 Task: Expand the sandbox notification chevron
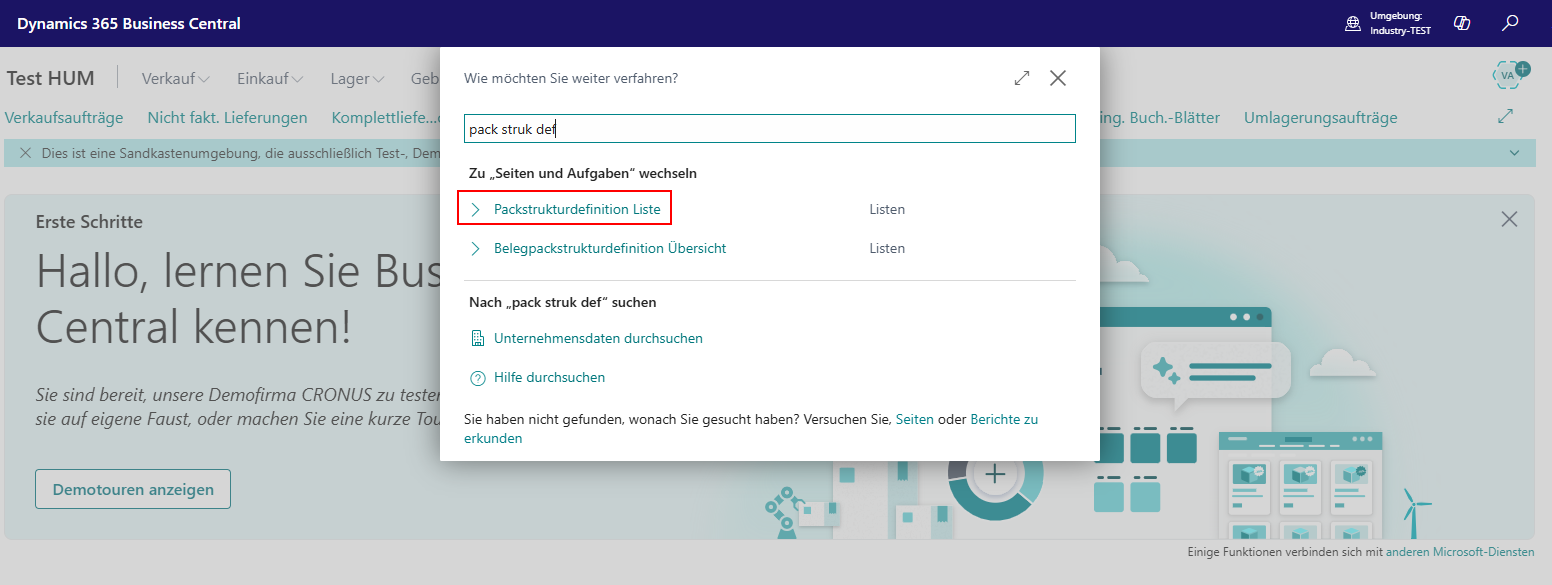tap(1515, 153)
